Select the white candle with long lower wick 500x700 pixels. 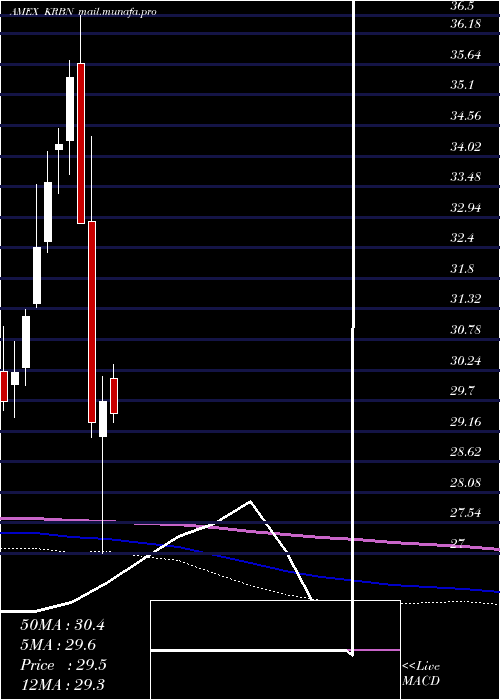(103, 419)
